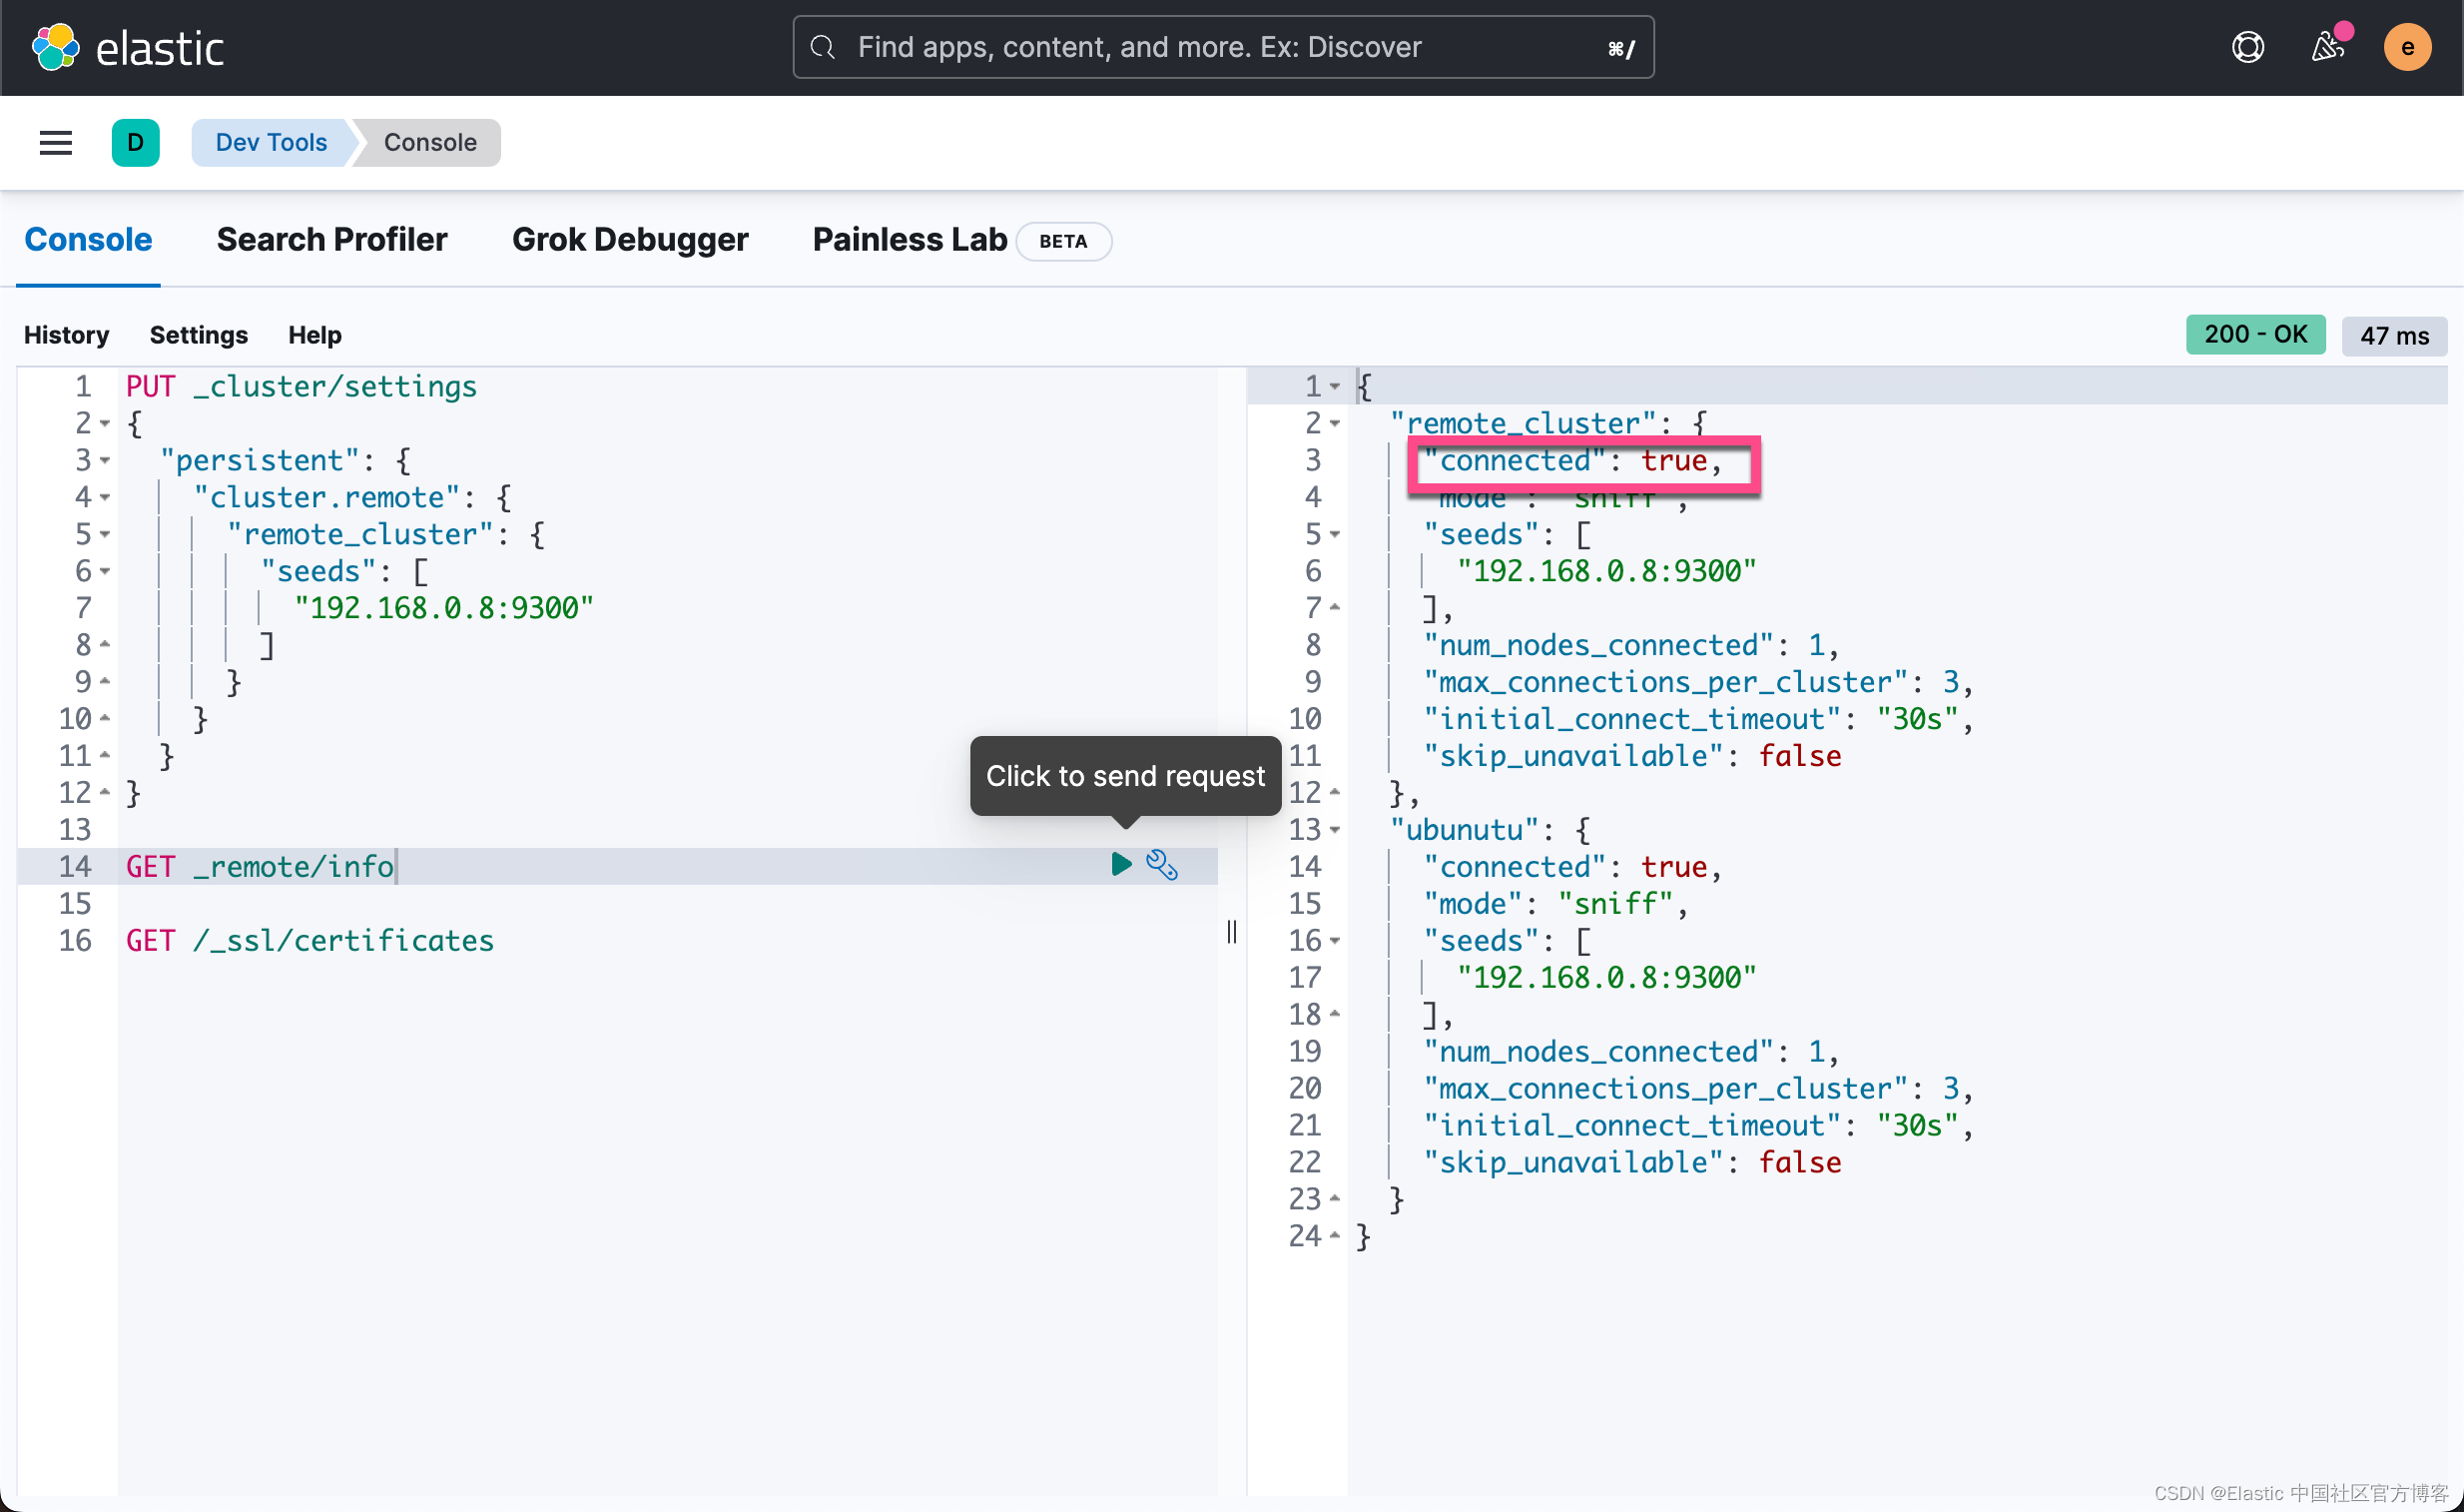Screen dimensions: 2464x1512
Task: Fold the "ubunutu" section in response
Action: [x=1335, y=830]
